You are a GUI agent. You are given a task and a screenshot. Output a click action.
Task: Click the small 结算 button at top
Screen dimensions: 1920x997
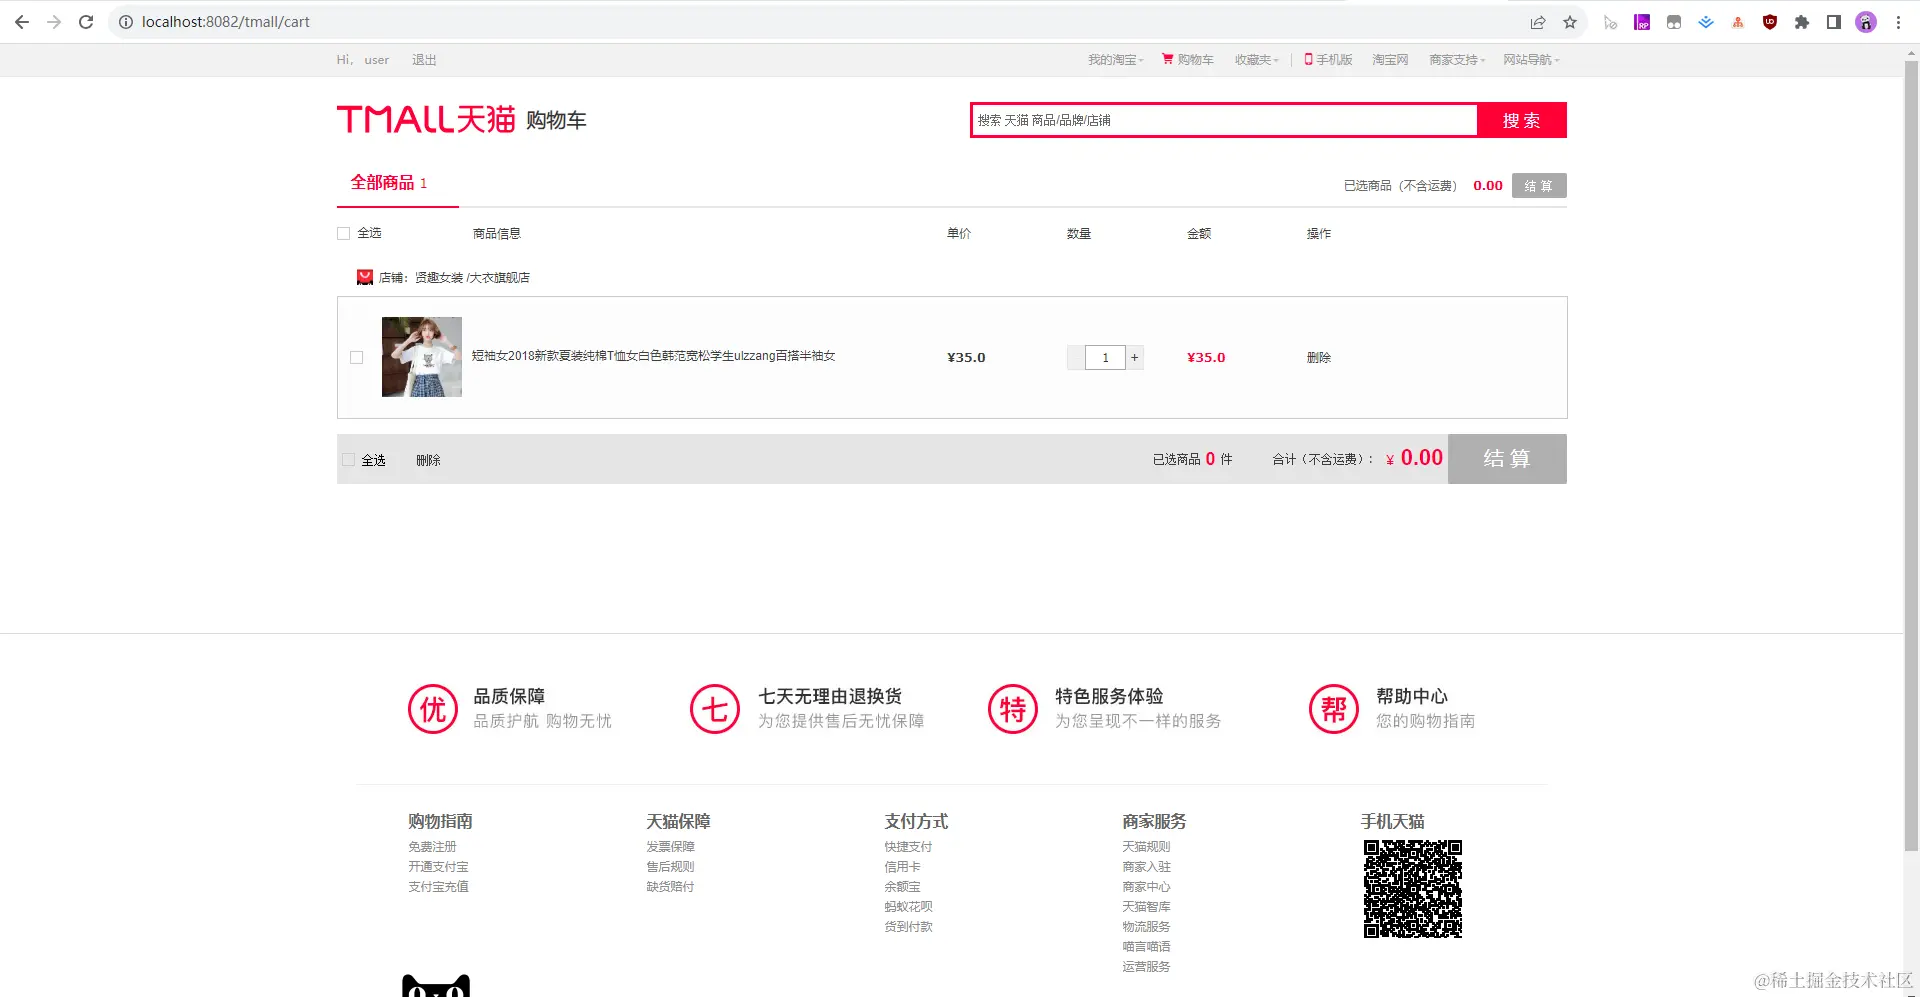(x=1539, y=185)
